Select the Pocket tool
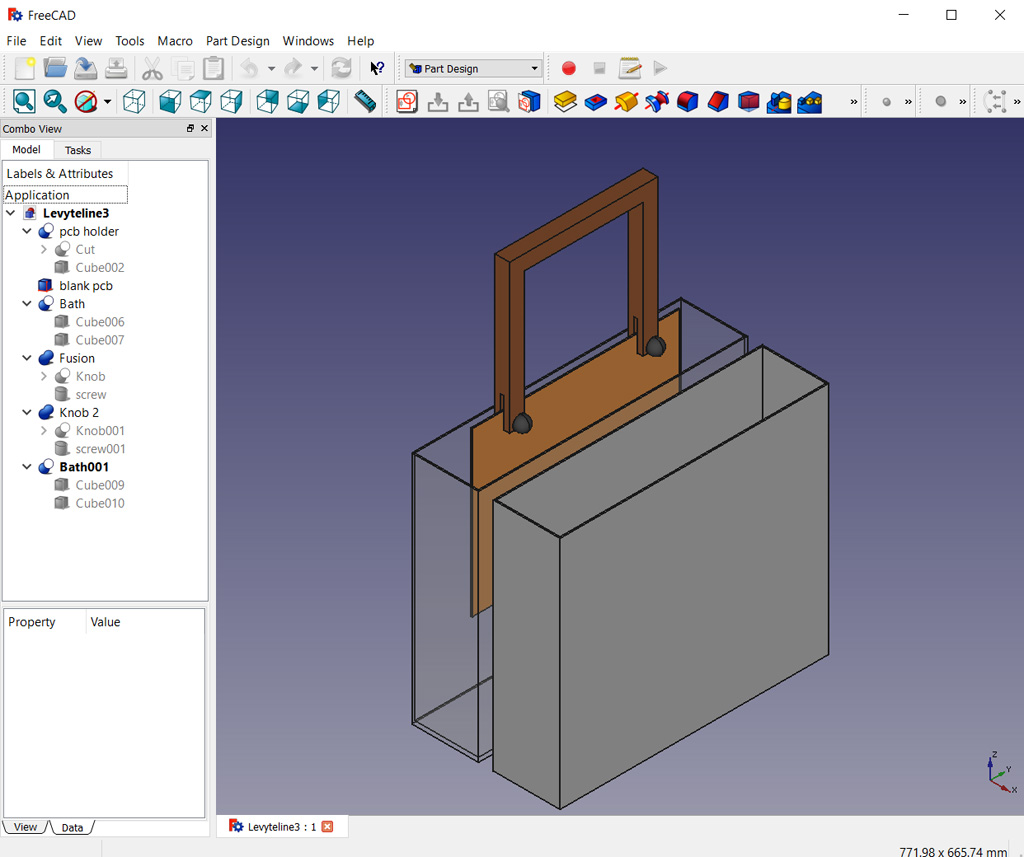This screenshot has width=1024, height=857. coord(596,102)
